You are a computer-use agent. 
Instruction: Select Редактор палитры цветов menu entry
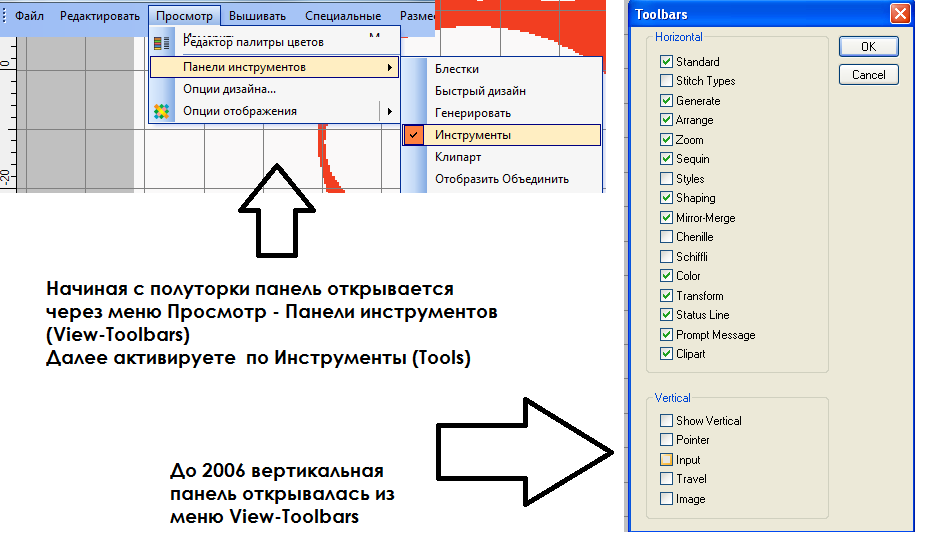click(x=275, y=42)
